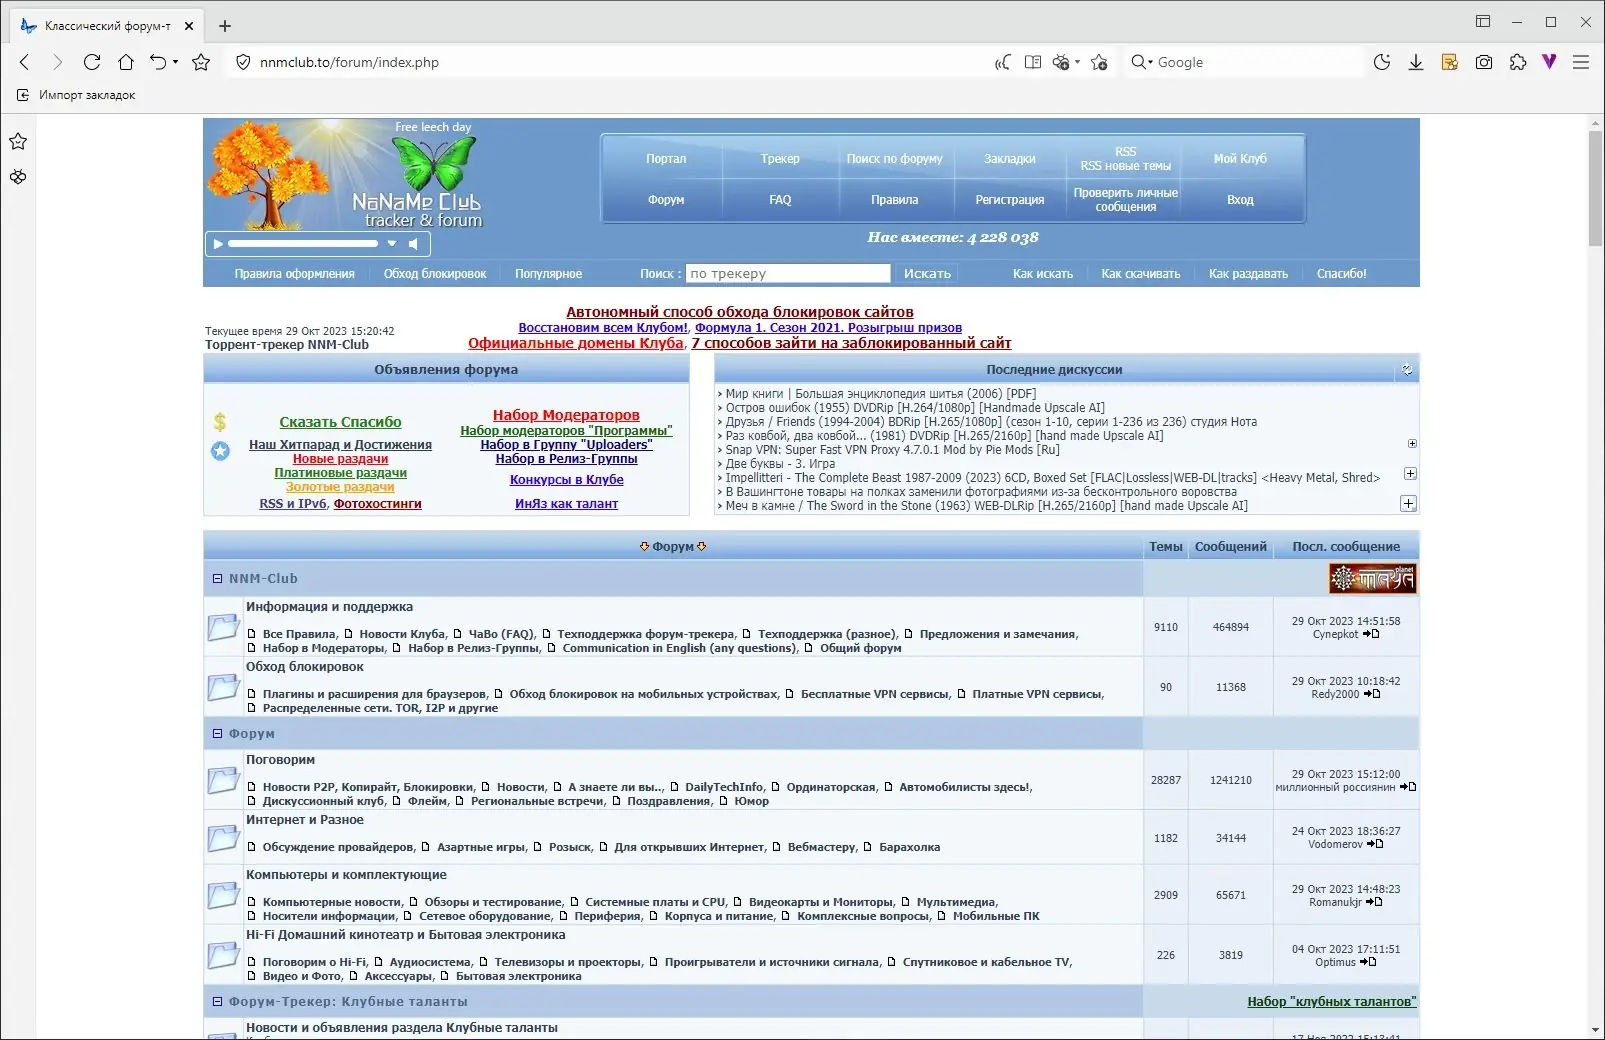Go to last post by Vodomerov arrow icon

coord(1375,844)
